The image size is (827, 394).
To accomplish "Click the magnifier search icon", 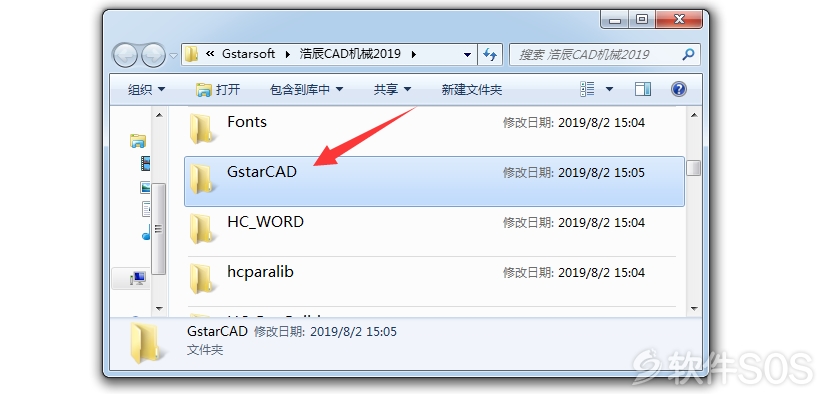I will (688, 54).
